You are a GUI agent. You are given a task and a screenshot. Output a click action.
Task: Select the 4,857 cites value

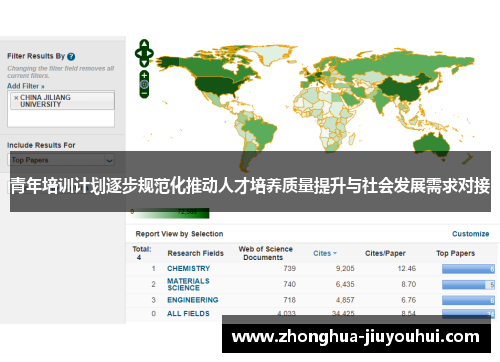coord(345,300)
